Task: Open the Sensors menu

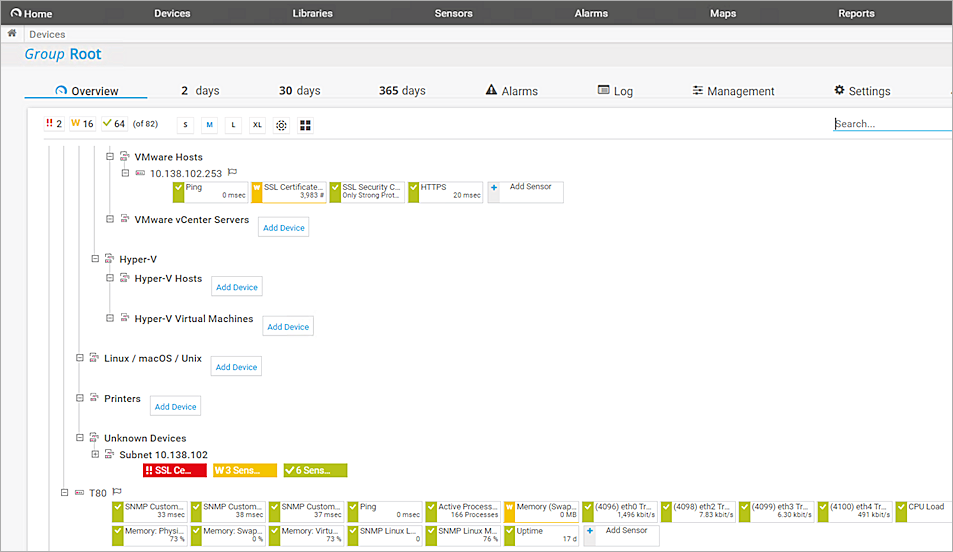Action: [454, 14]
